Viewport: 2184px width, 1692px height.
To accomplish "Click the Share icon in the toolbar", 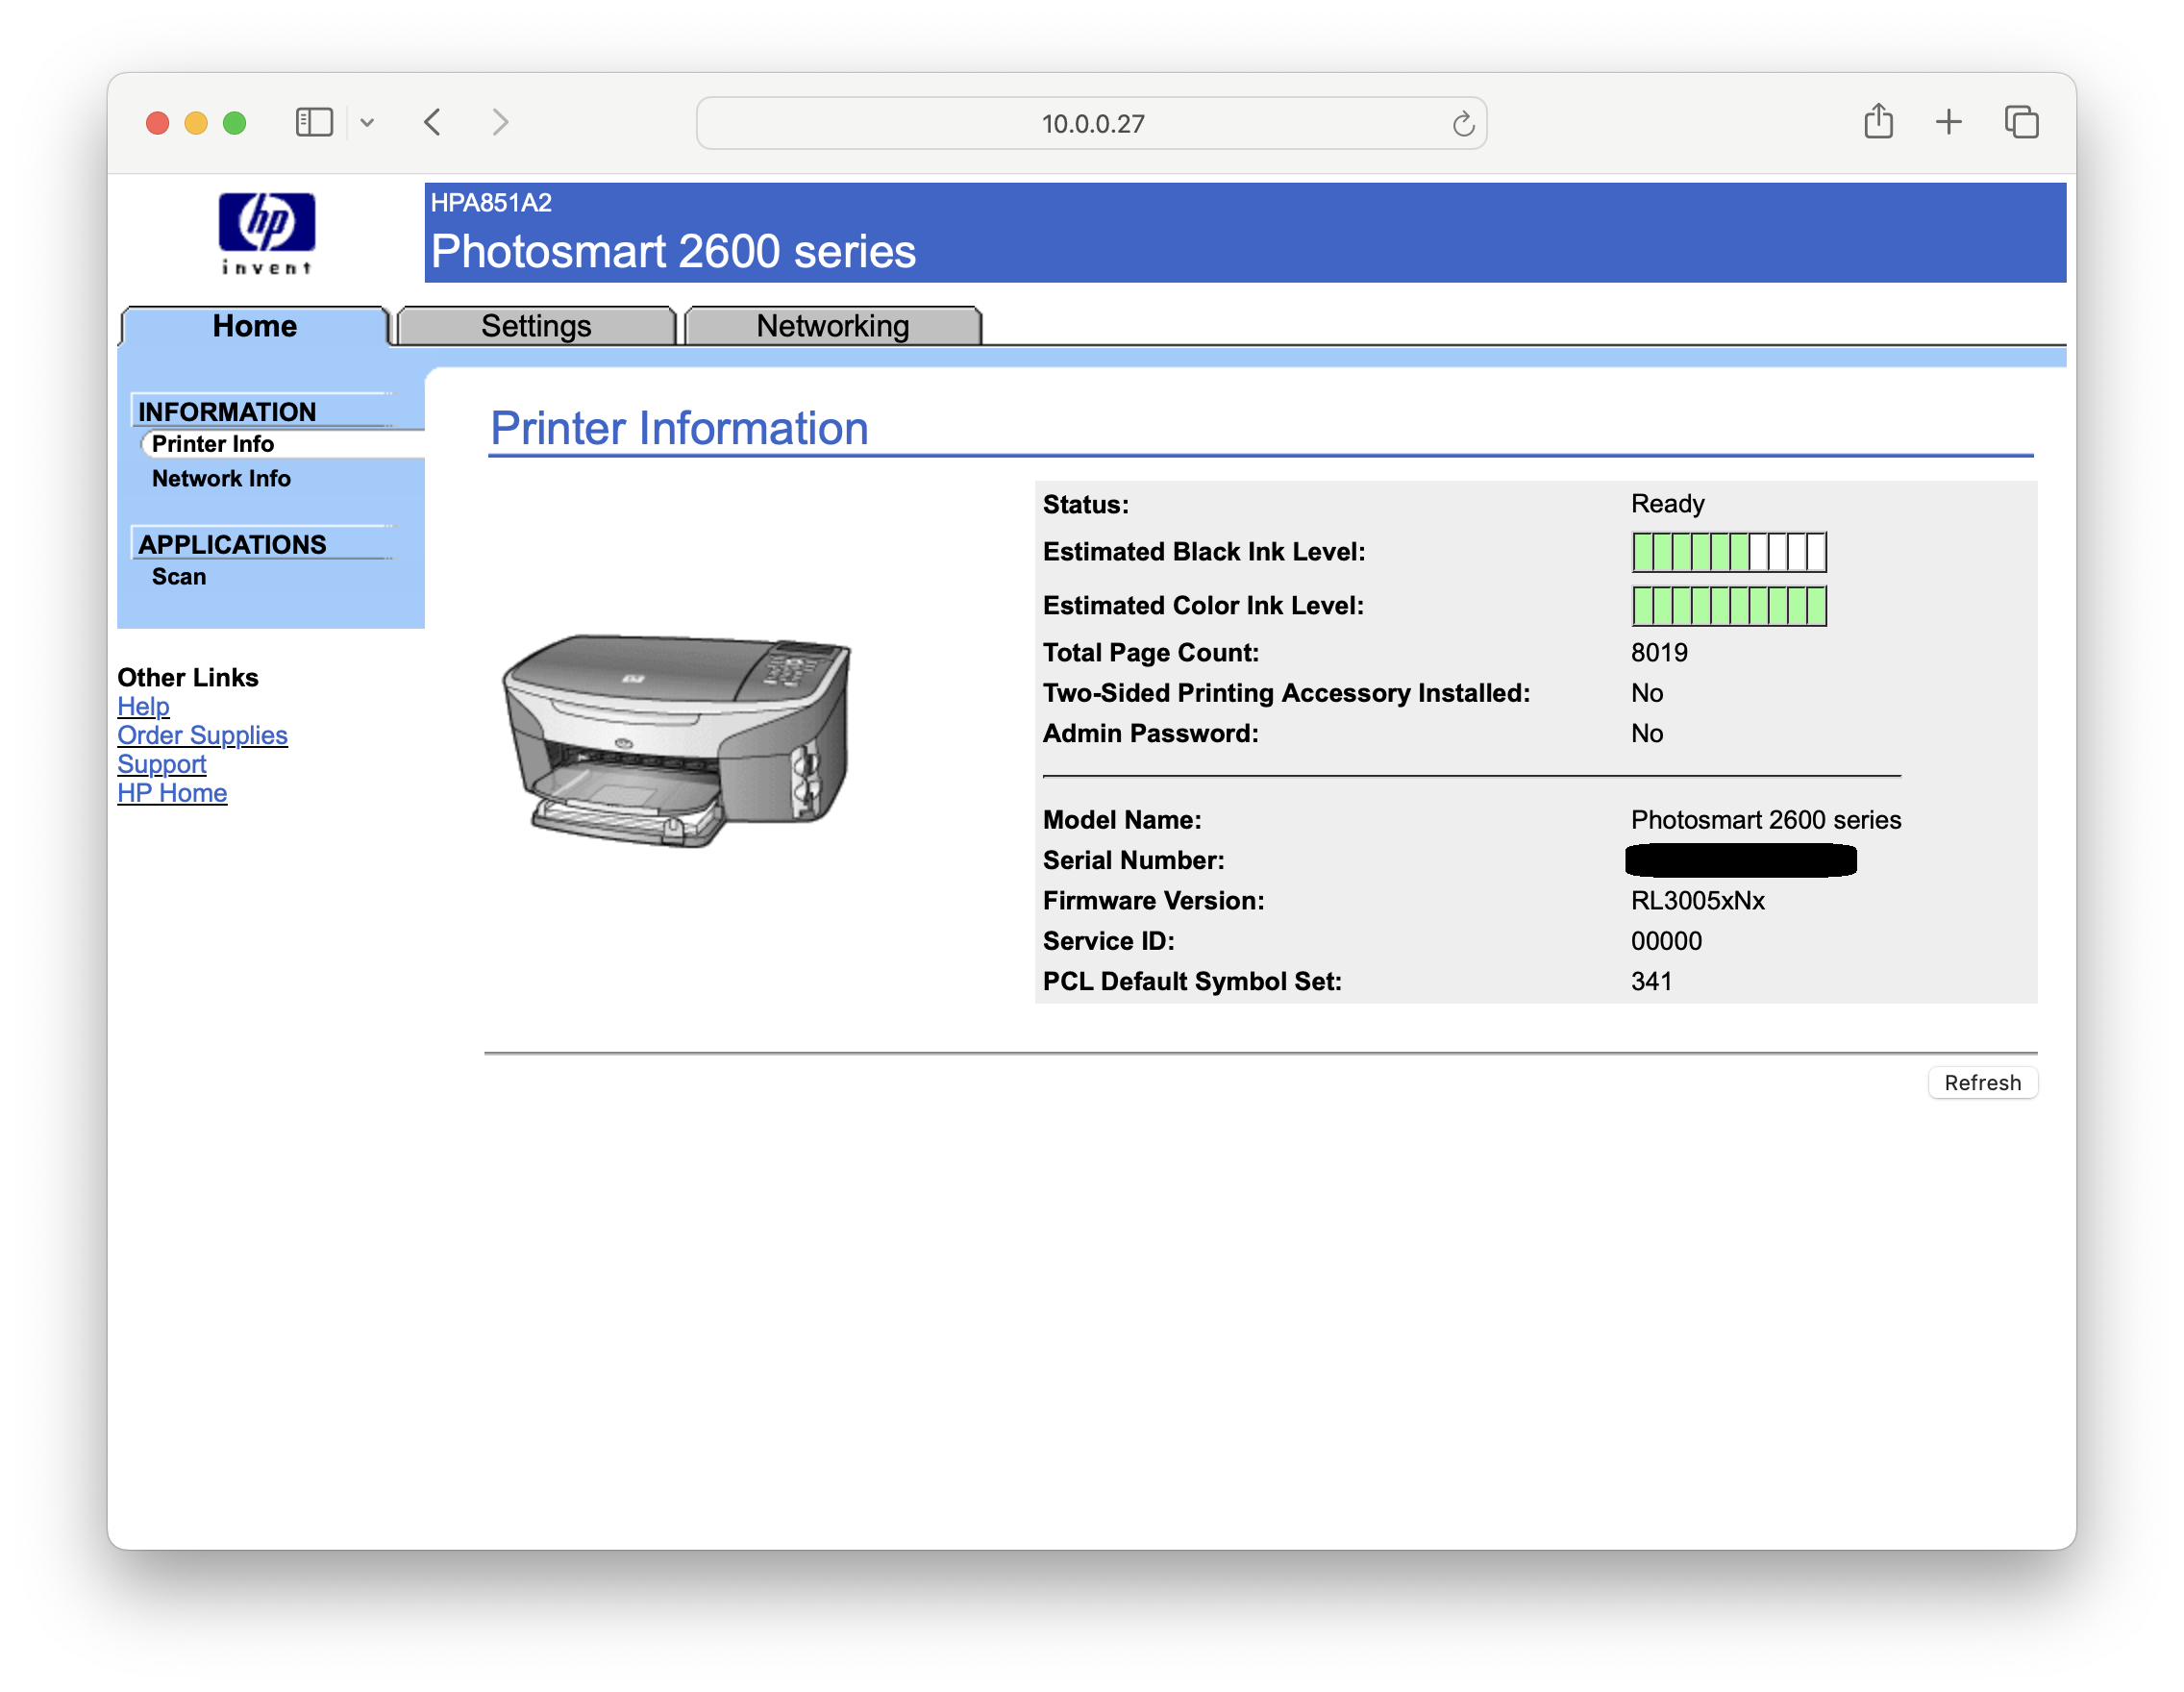I will 1878,122.
